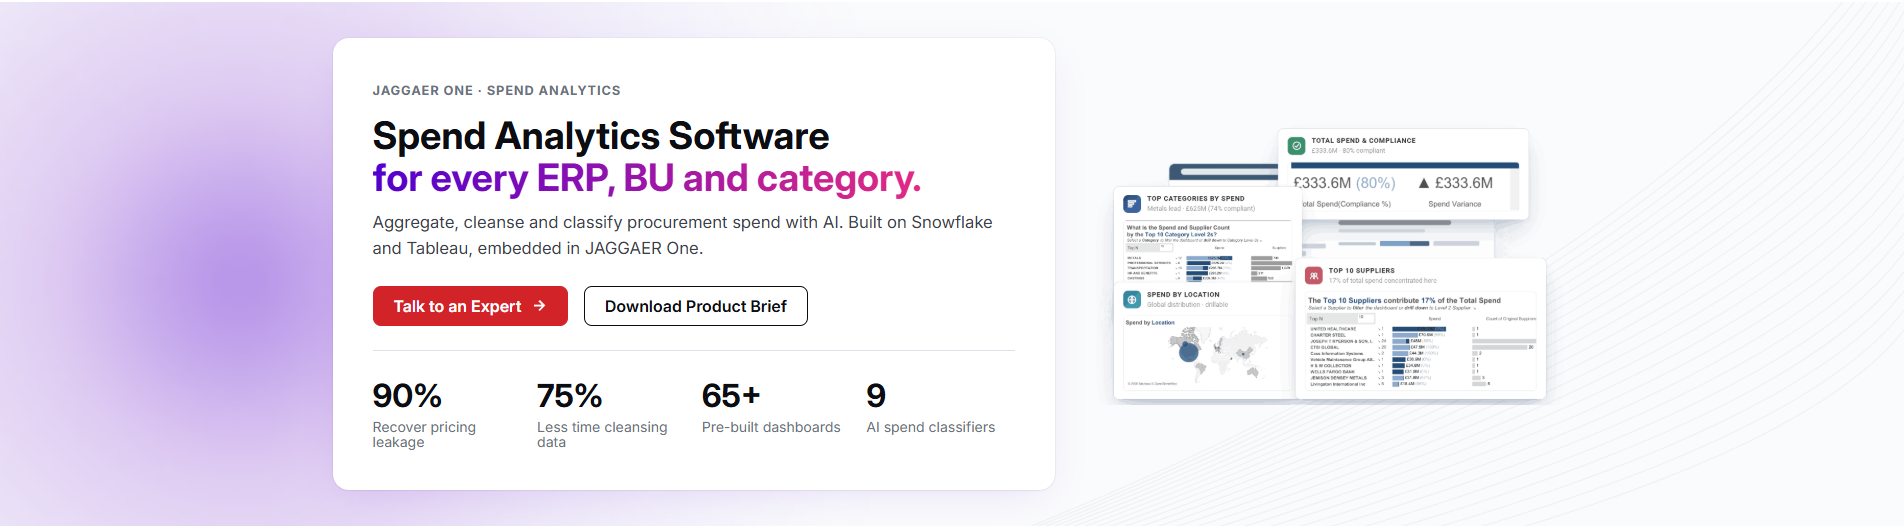Viewport: 1904px width, 531px height.
Task: Click the blue Top Categories by Spend icon
Action: (x=1132, y=203)
